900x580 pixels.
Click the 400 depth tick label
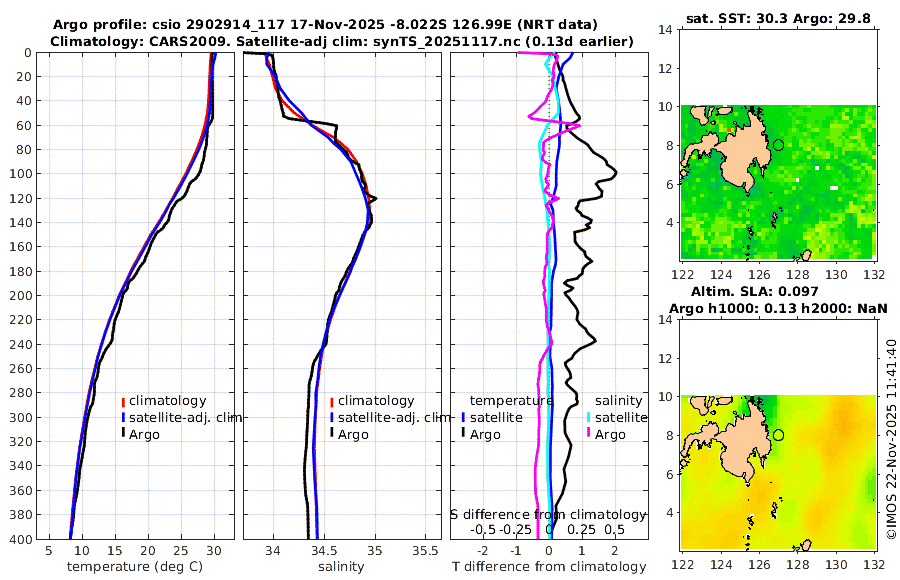tap(21, 539)
